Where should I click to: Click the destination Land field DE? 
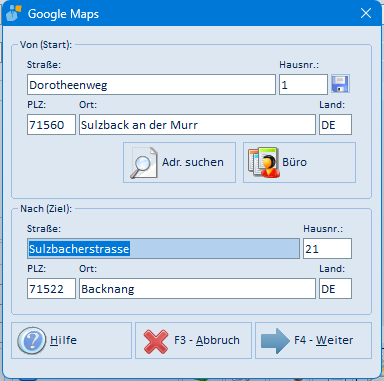(335, 289)
